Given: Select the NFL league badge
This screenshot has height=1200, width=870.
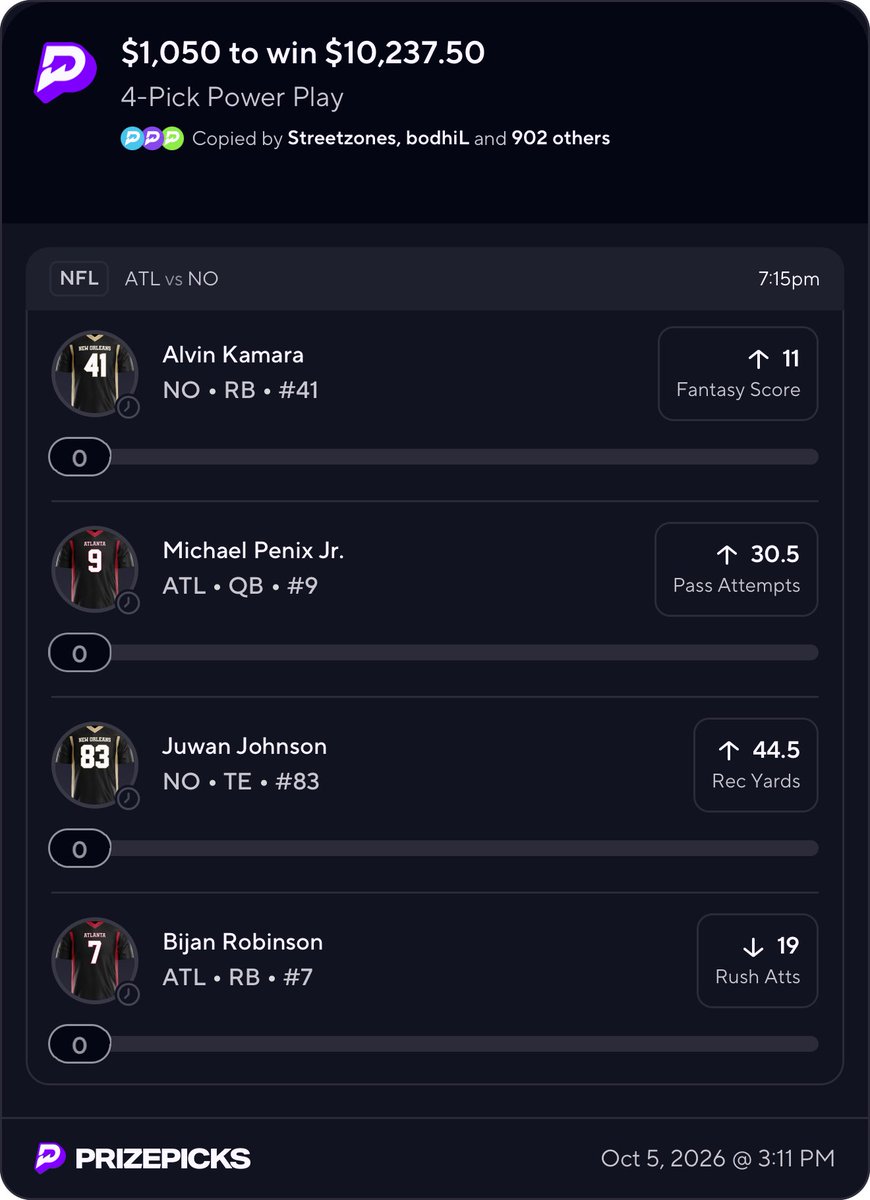Looking at the screenshot, I should 79,278.
